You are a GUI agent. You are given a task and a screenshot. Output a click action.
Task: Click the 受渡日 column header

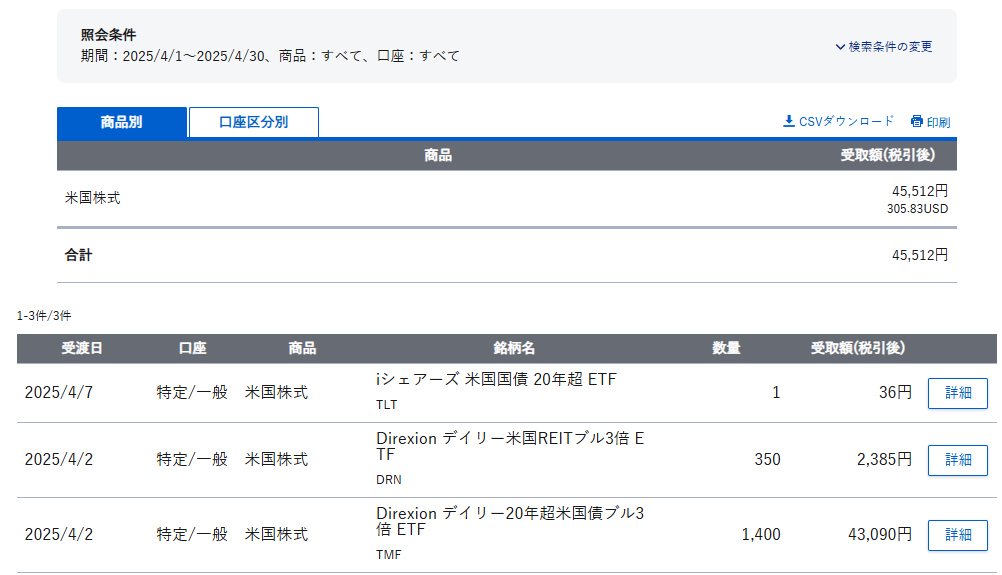coord(82,348)
